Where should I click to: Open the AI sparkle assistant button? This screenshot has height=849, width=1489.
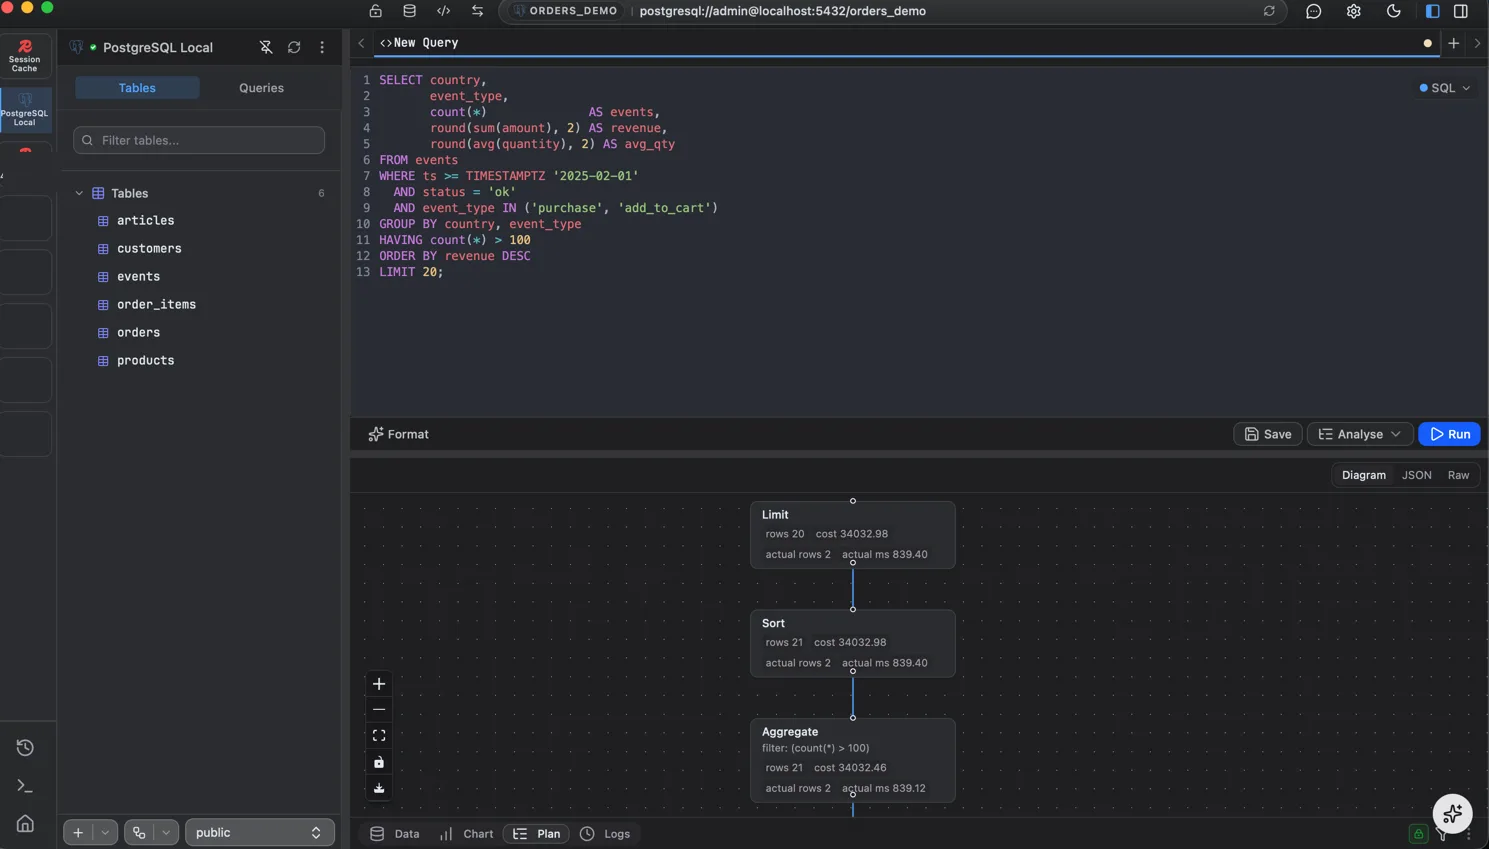coord(1452,813)
